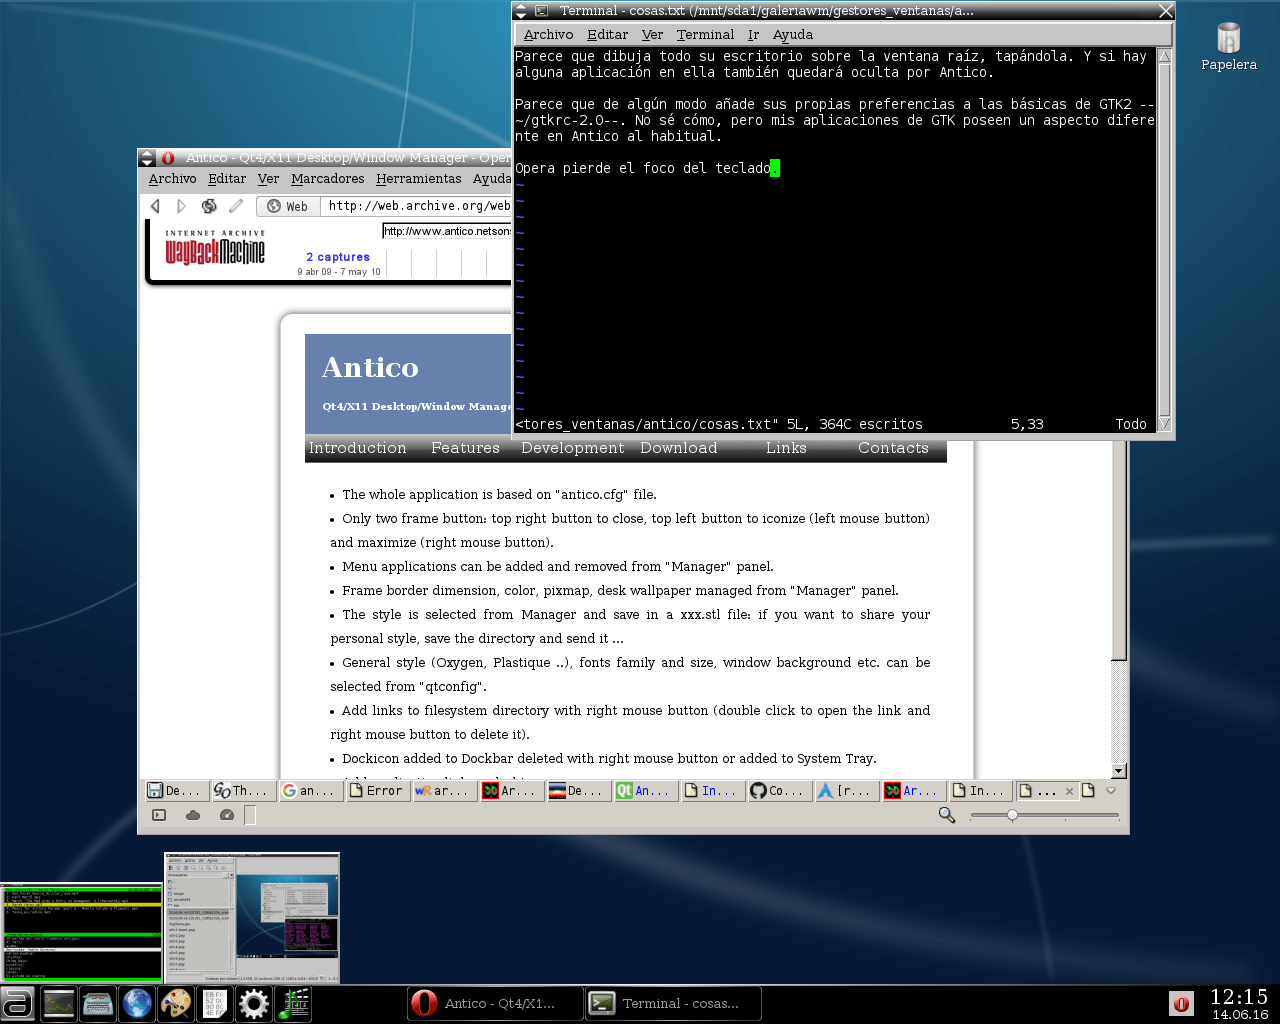Click the Opera page scrollbar down arrow

click(x=1119, y=771)
